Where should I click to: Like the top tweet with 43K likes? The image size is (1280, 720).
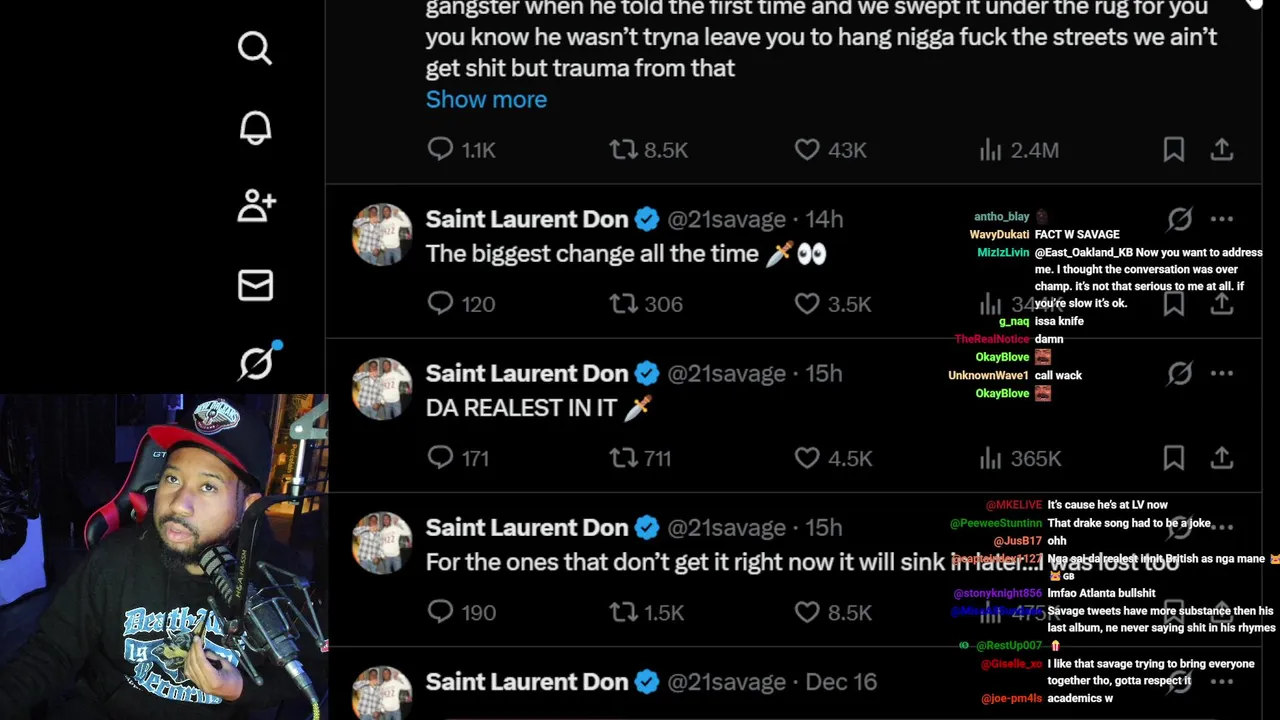coord(807,150)
